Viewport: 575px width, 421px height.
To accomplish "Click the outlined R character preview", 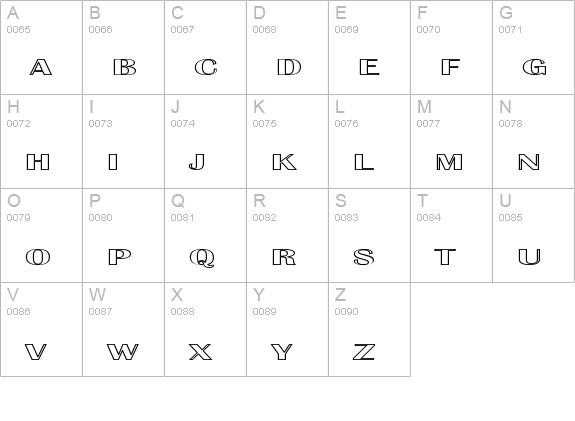I will tap(284, 257).
